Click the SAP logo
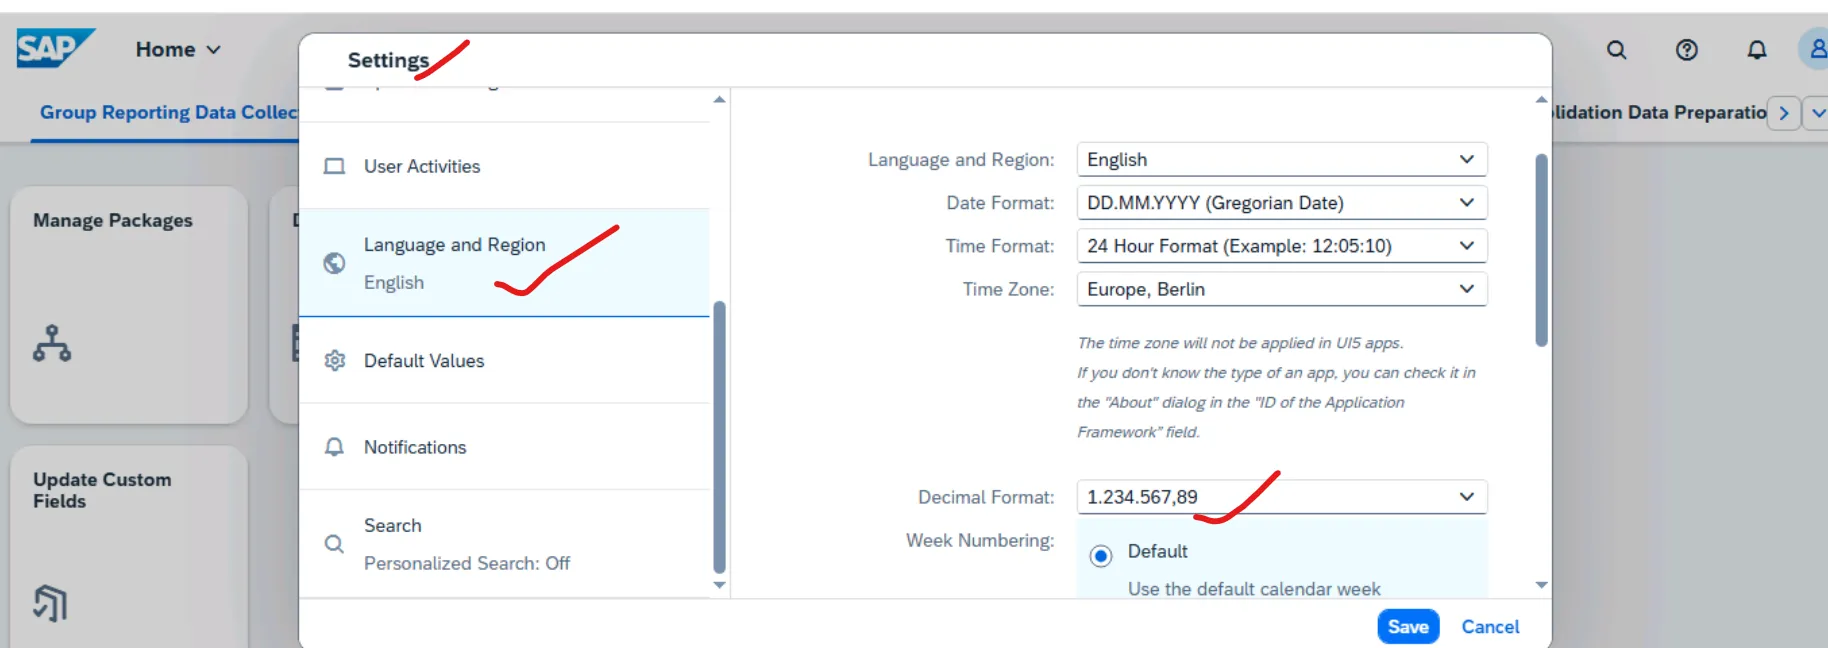The width and height of the screenshot is (1828, 648). pos(54,48)
